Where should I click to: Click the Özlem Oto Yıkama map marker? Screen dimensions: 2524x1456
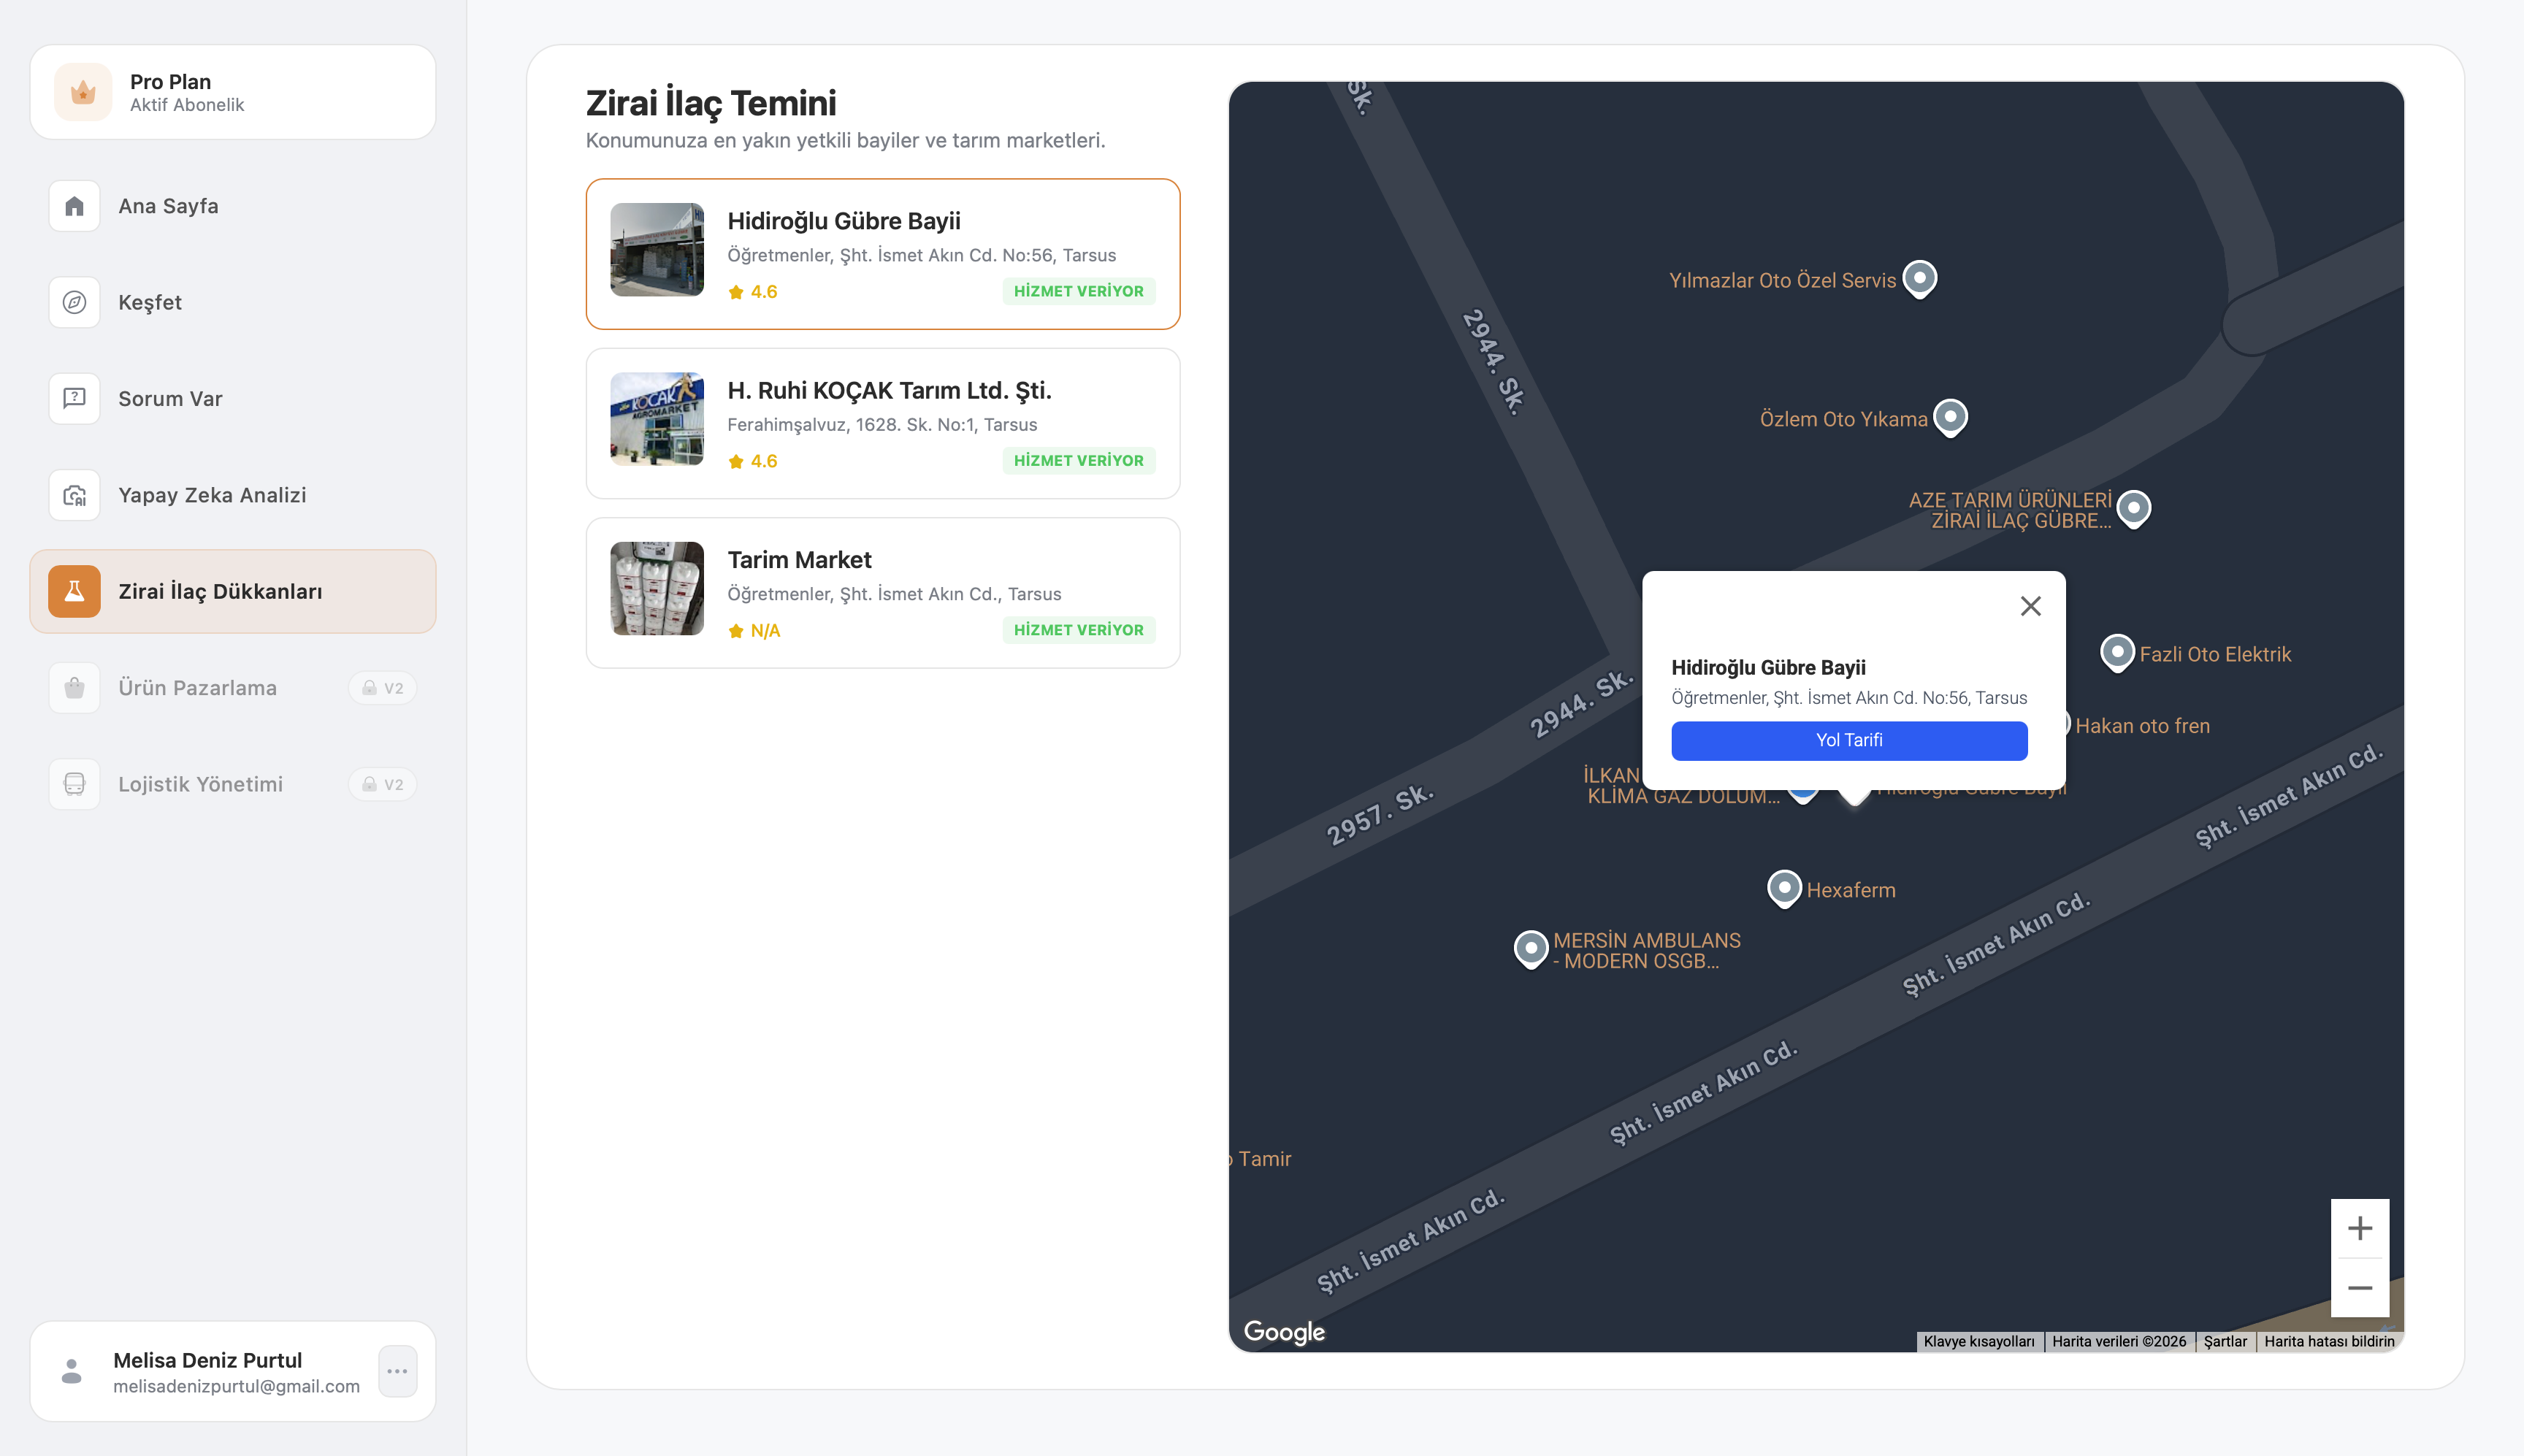[1950, 416]
